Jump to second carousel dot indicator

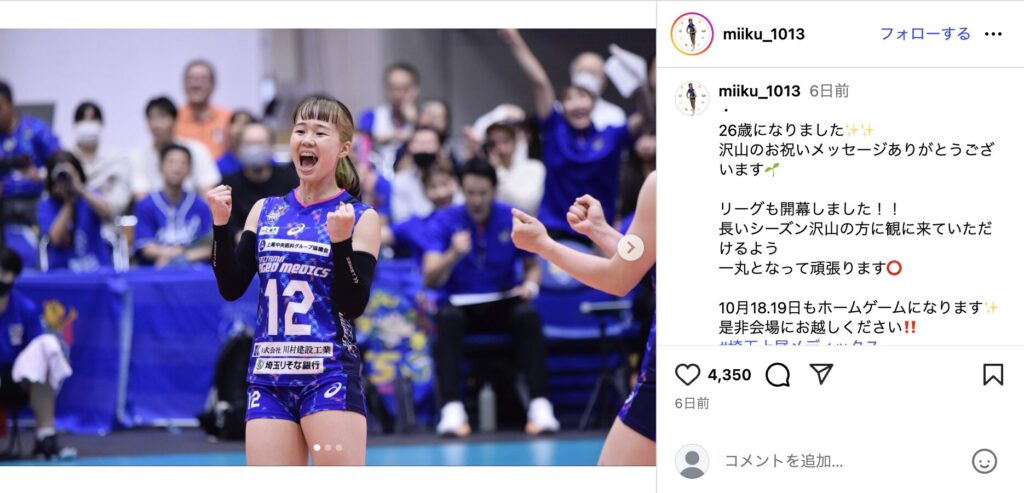[x=328, y=448]
